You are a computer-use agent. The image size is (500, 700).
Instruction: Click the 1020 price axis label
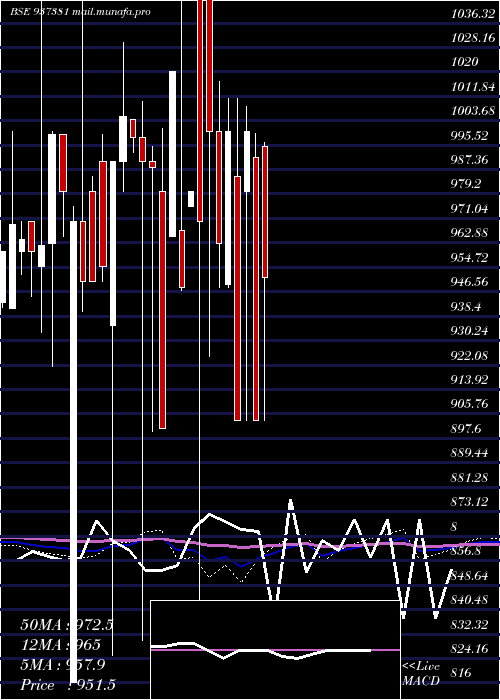(x=465, y=62)
